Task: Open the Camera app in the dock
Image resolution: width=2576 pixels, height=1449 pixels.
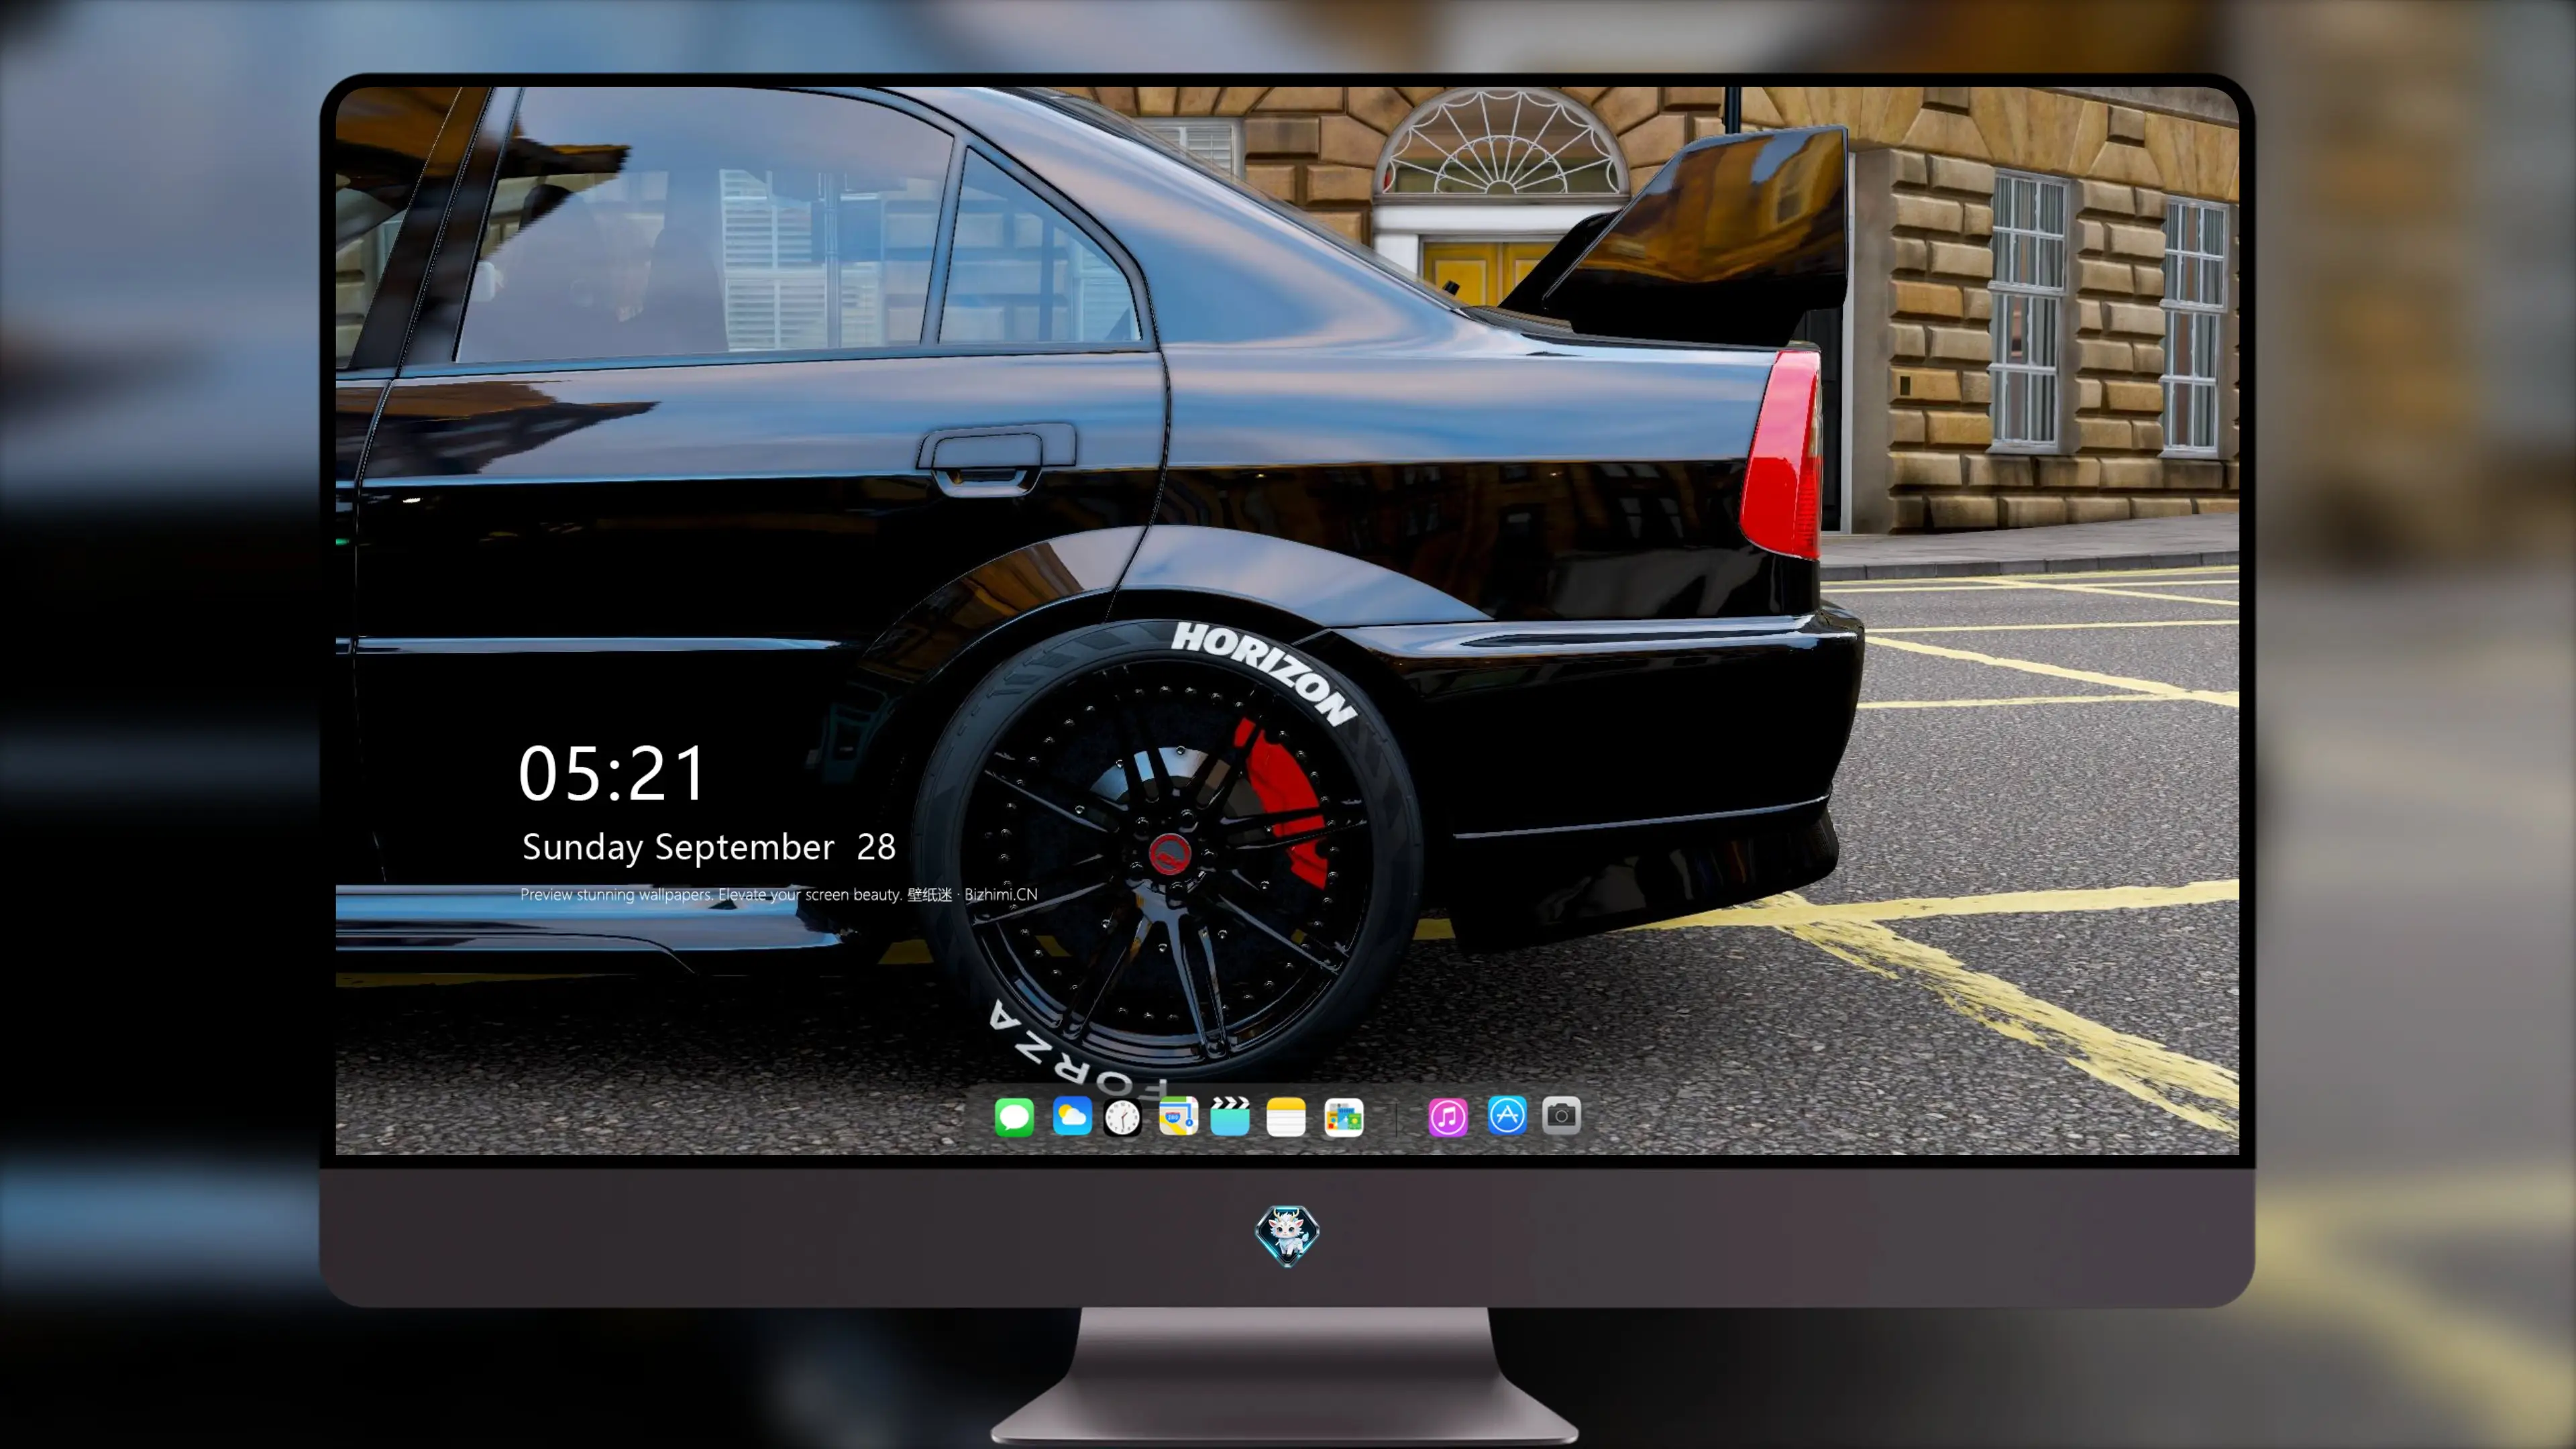Action: point(1561,1115)
